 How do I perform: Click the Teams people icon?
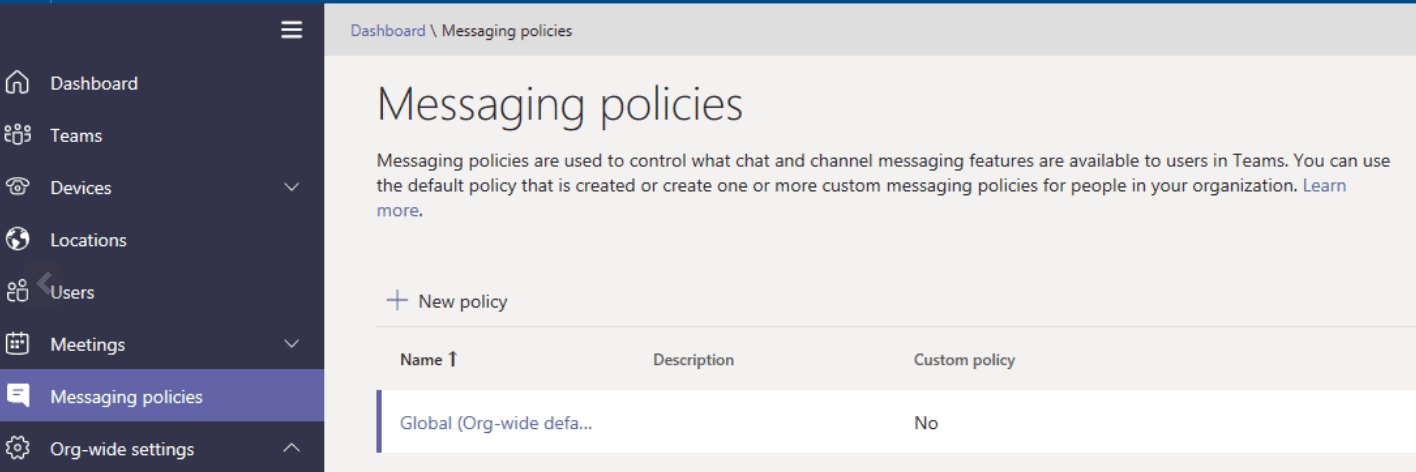pos(17,135)
